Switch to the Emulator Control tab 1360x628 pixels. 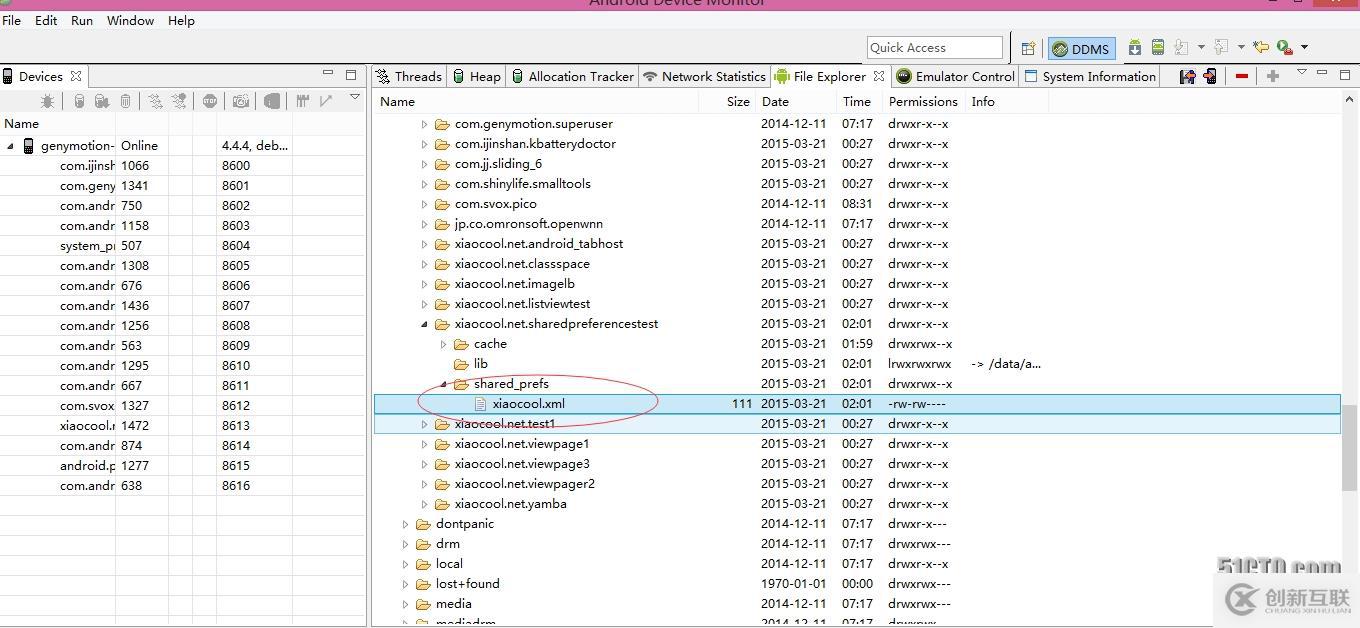(955, 76)
